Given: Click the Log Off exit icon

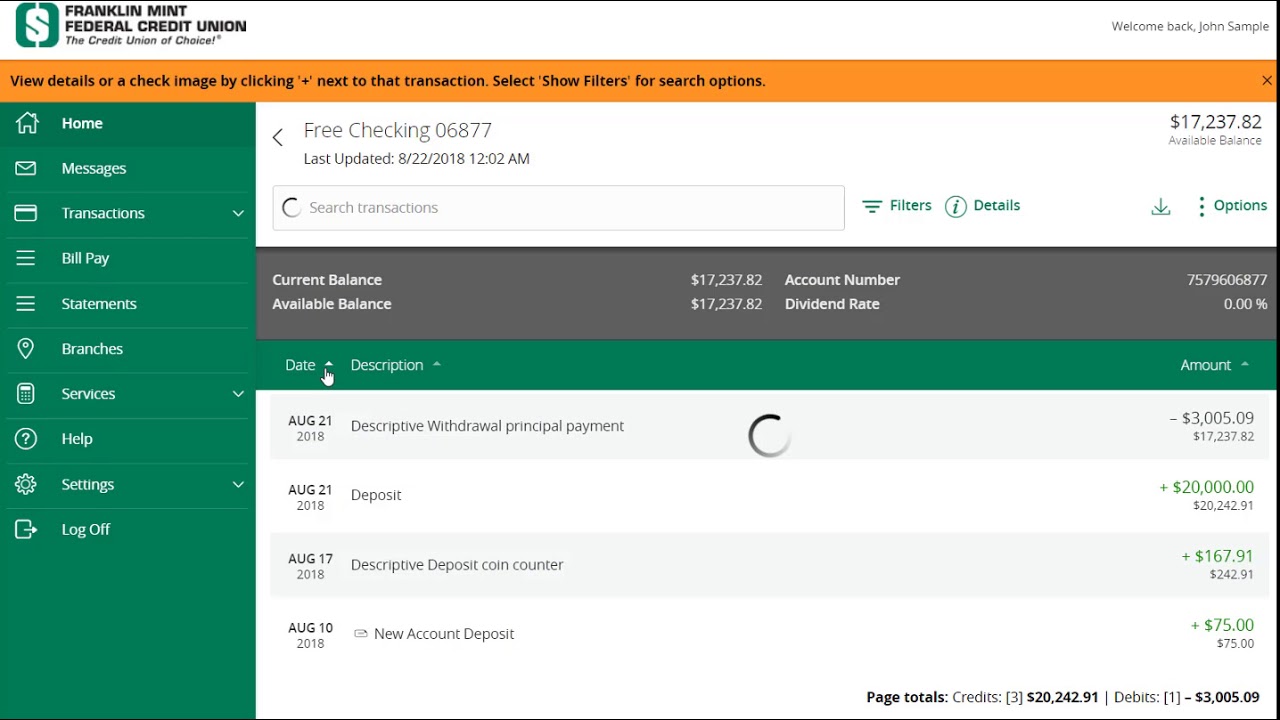Looking at the screenshot, I should [x=26, y=529].
